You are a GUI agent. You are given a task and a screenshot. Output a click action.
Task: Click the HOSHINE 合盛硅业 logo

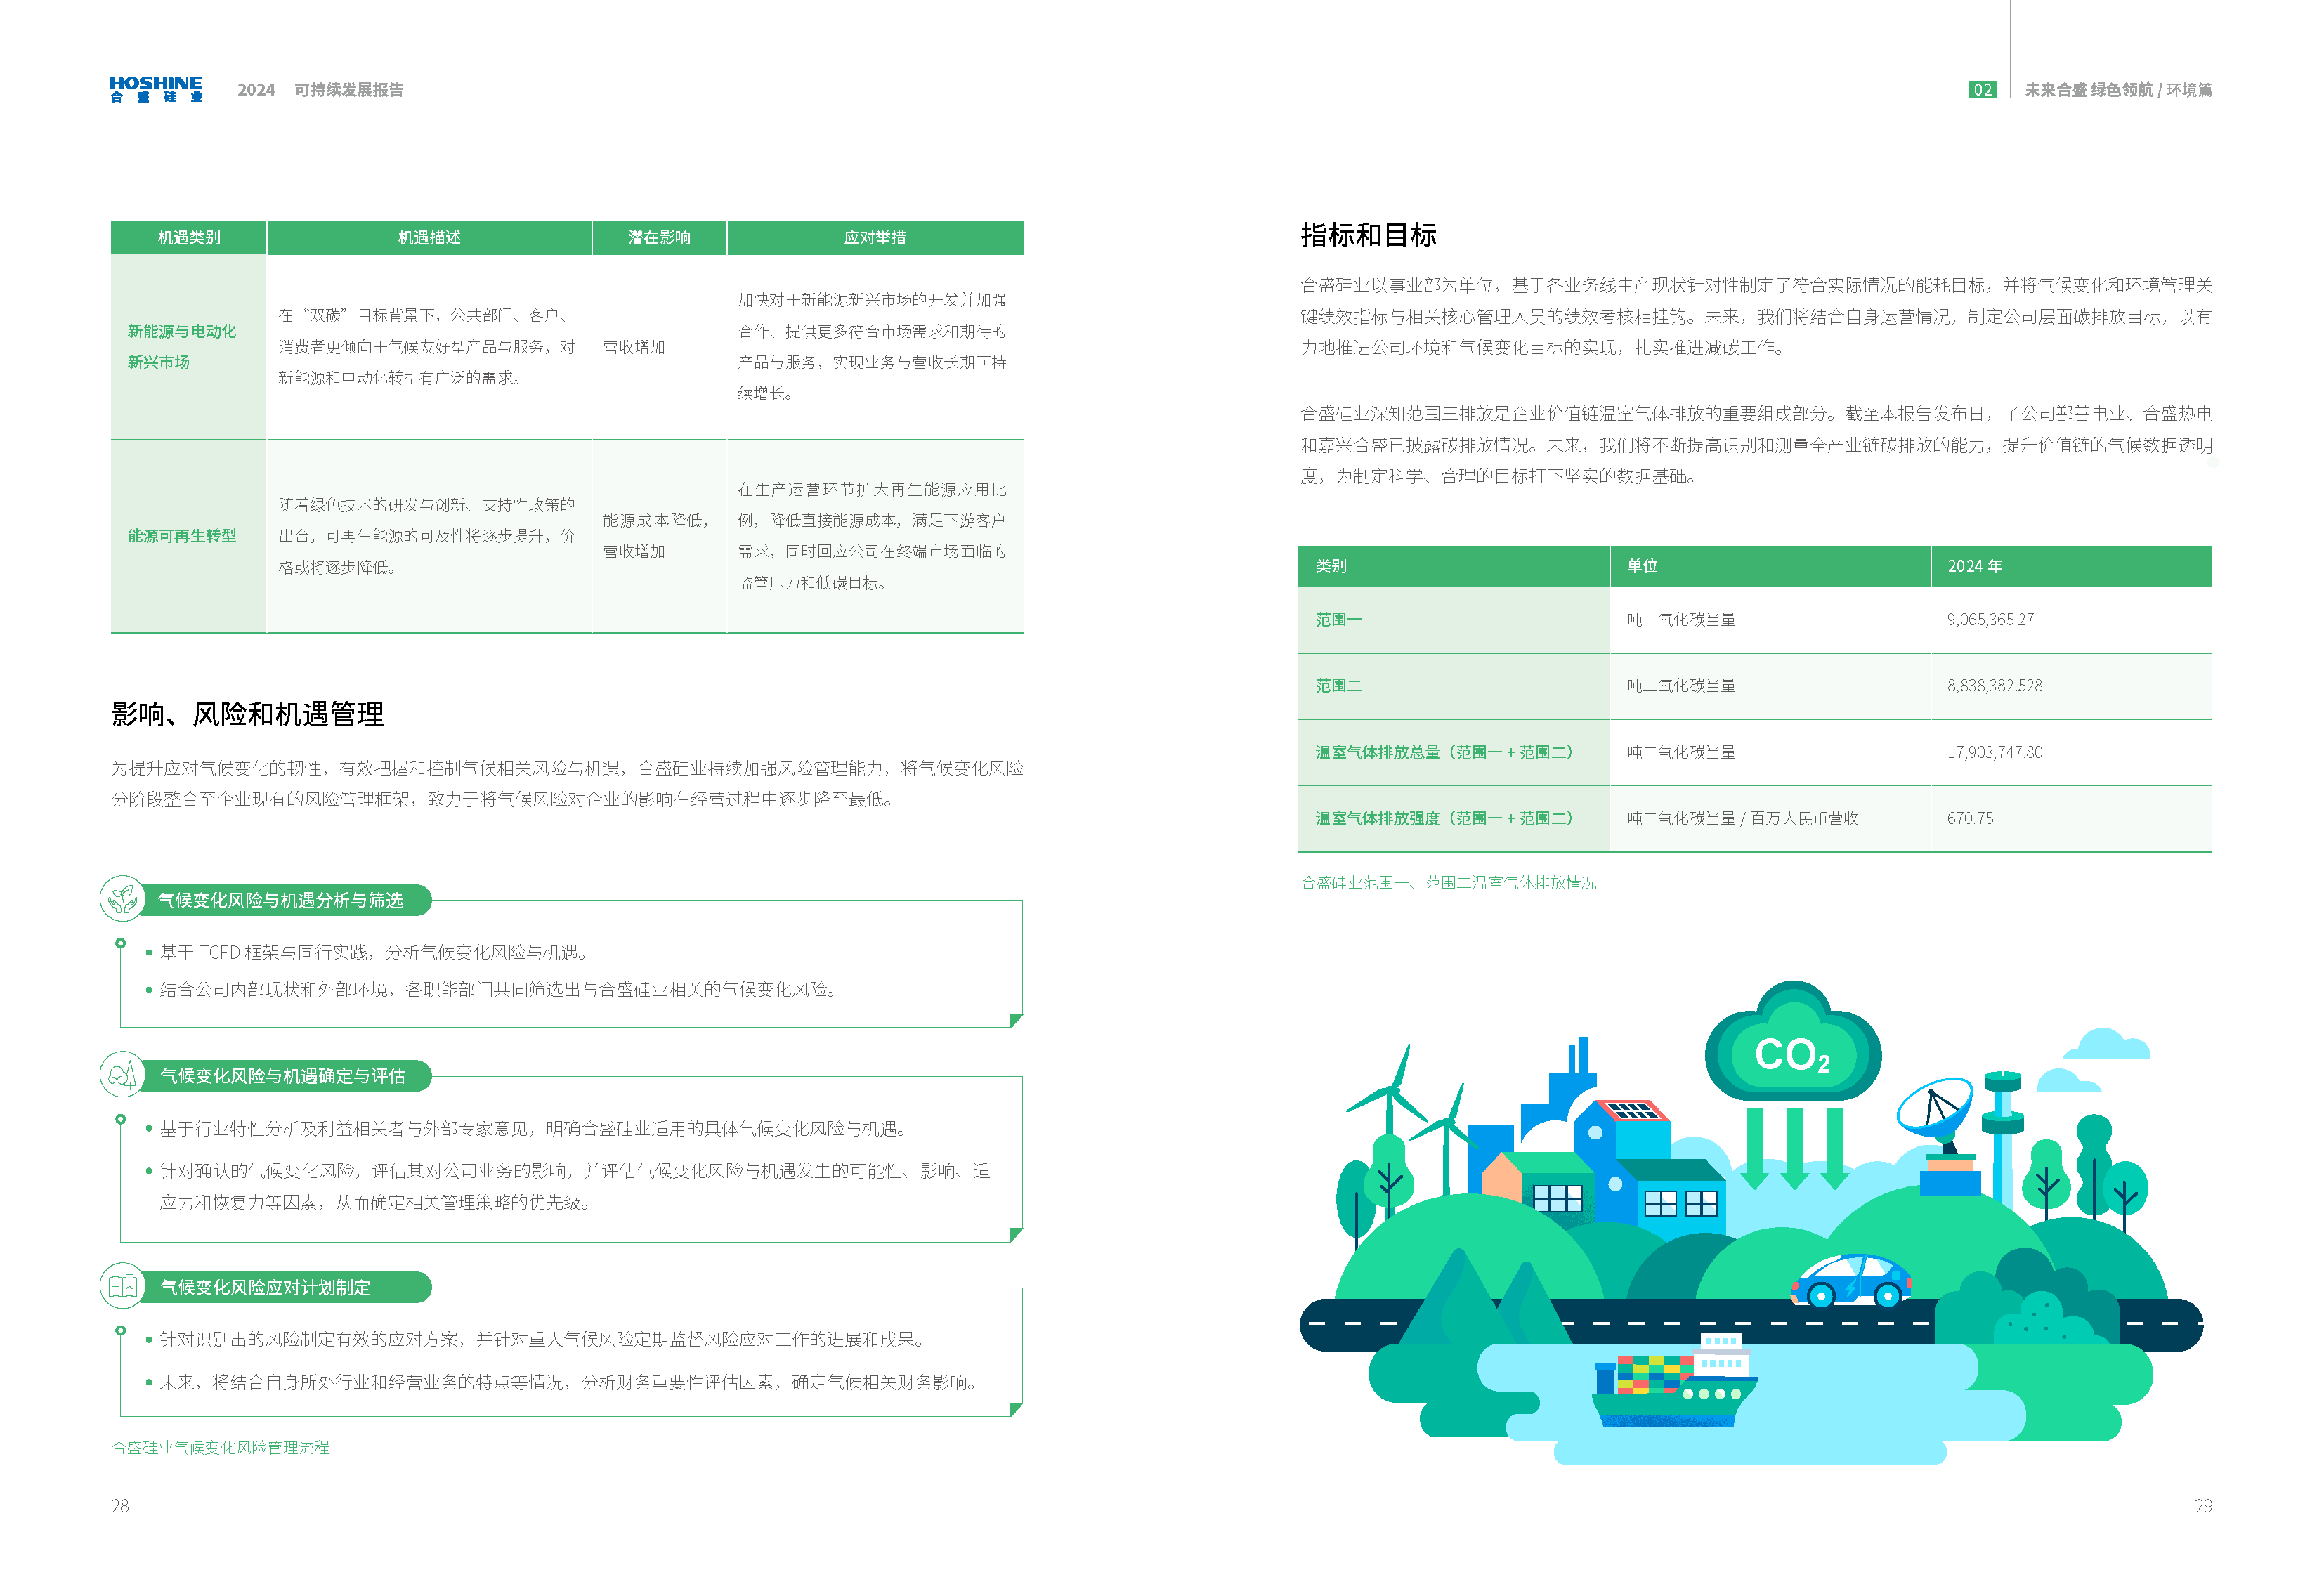click(155, 91)
